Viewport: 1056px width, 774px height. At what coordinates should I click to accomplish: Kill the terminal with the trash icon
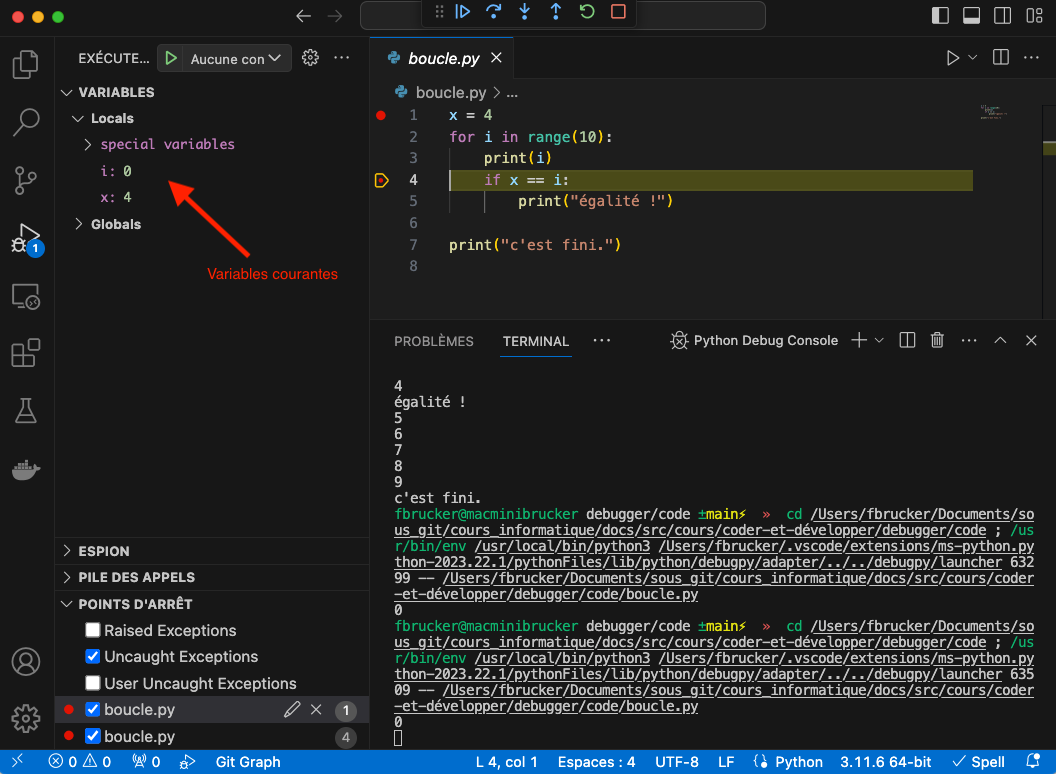pyautogui.click(x=937, y=340)
